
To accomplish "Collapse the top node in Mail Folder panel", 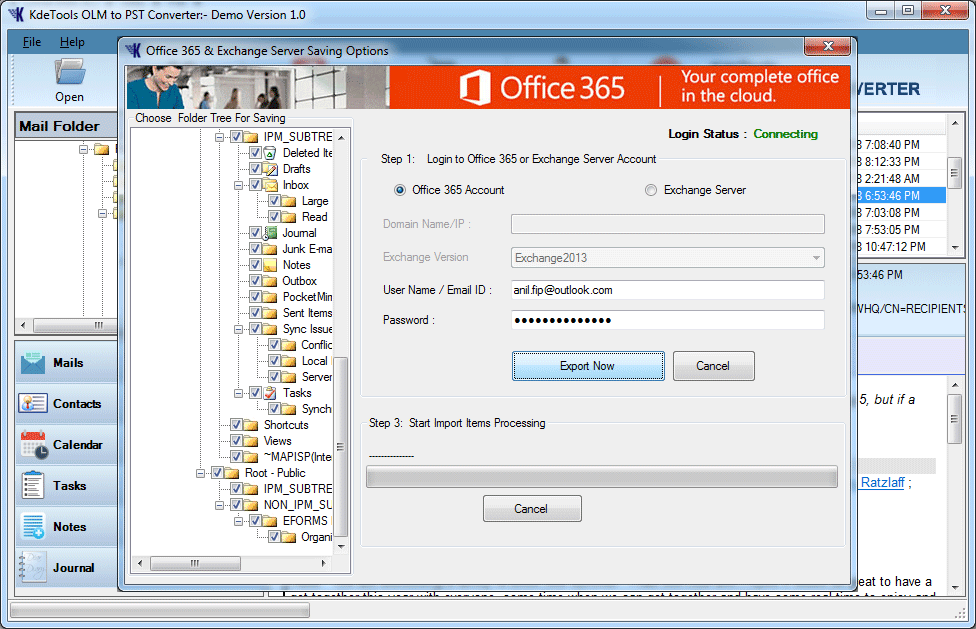I will [x=83, y=149].
